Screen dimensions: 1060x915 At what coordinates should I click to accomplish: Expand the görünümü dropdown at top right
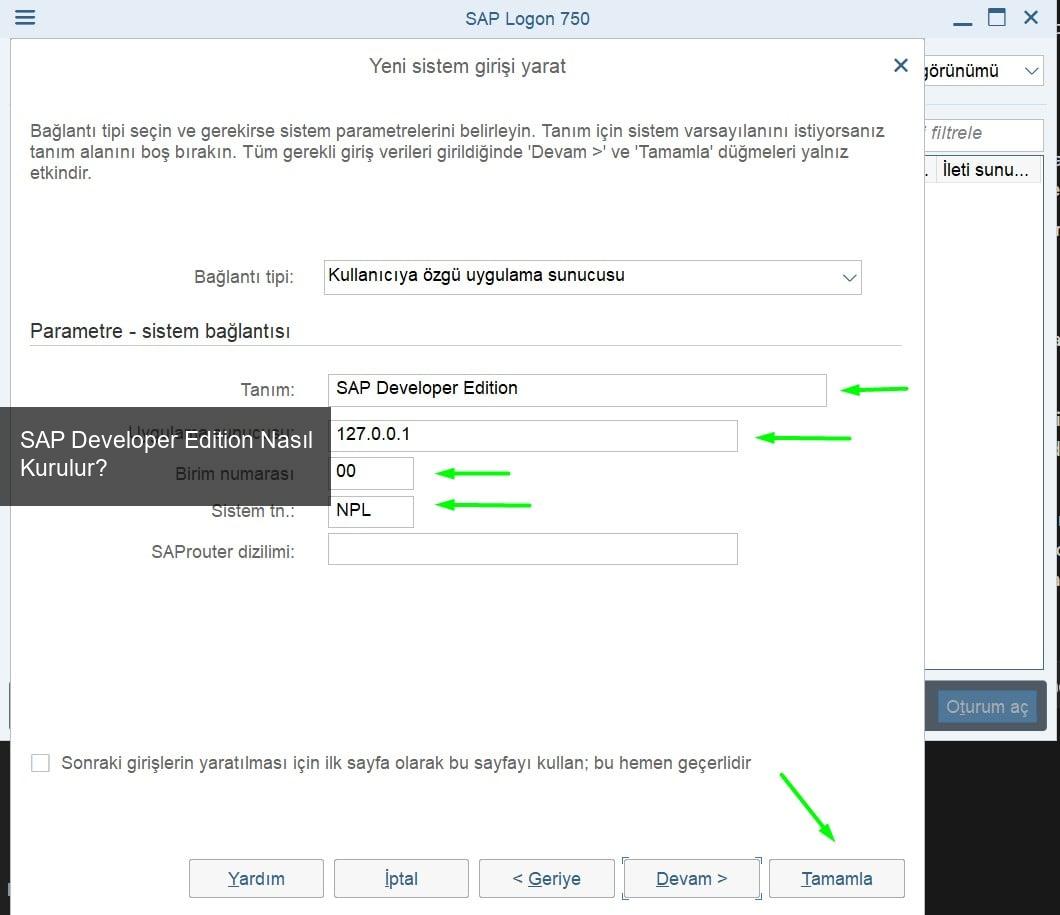pyautogui.click(x=1031, y=71)
